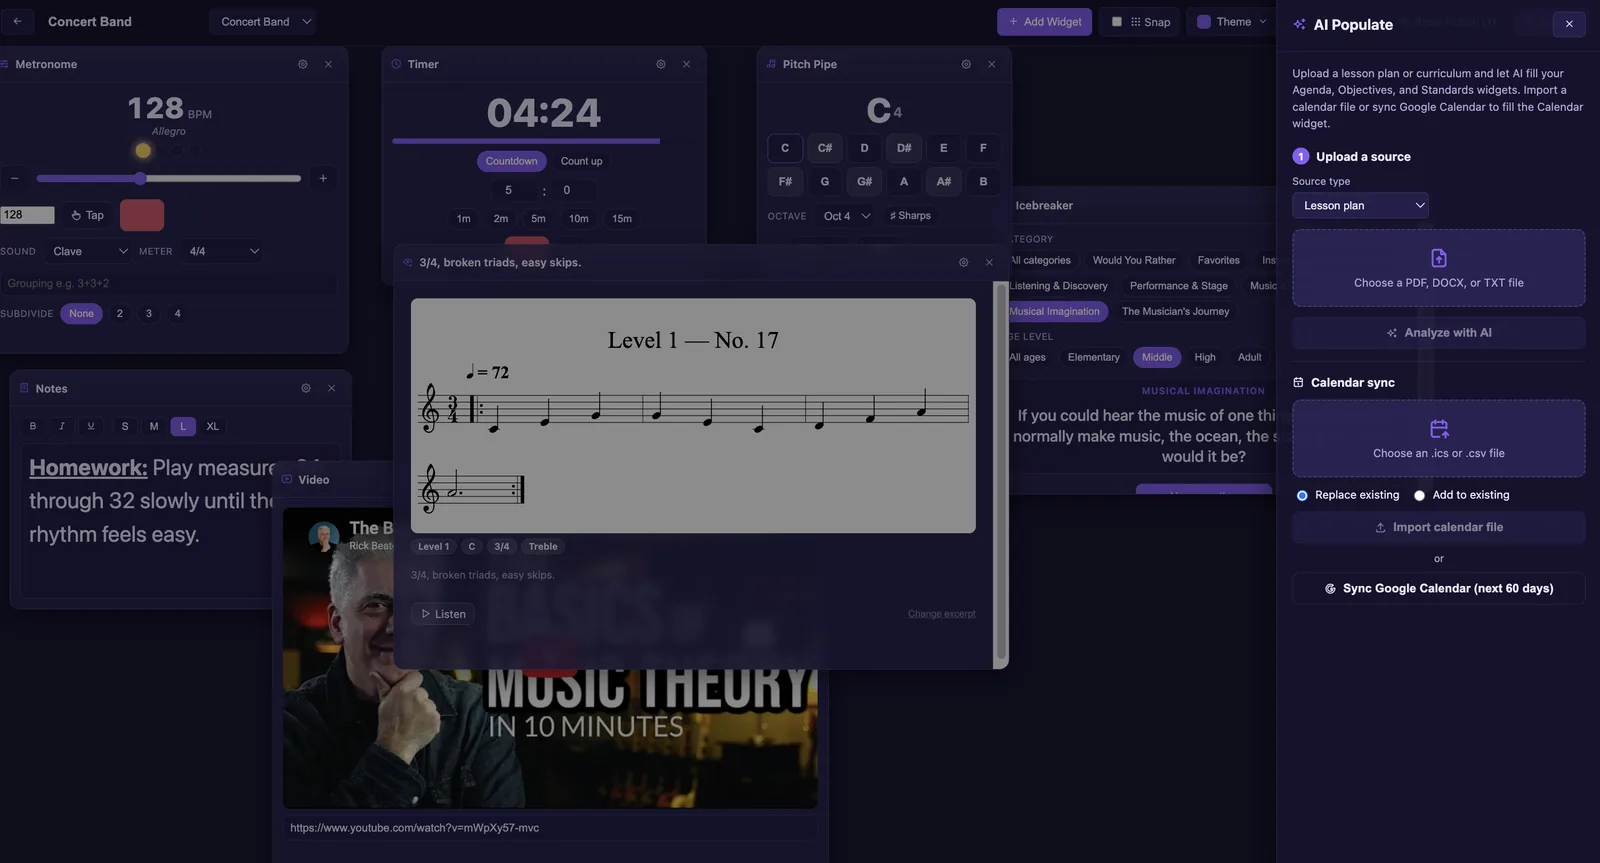Click Import calendar file button
This screenshot has width=1600, height=863.
click(1439, 527)
